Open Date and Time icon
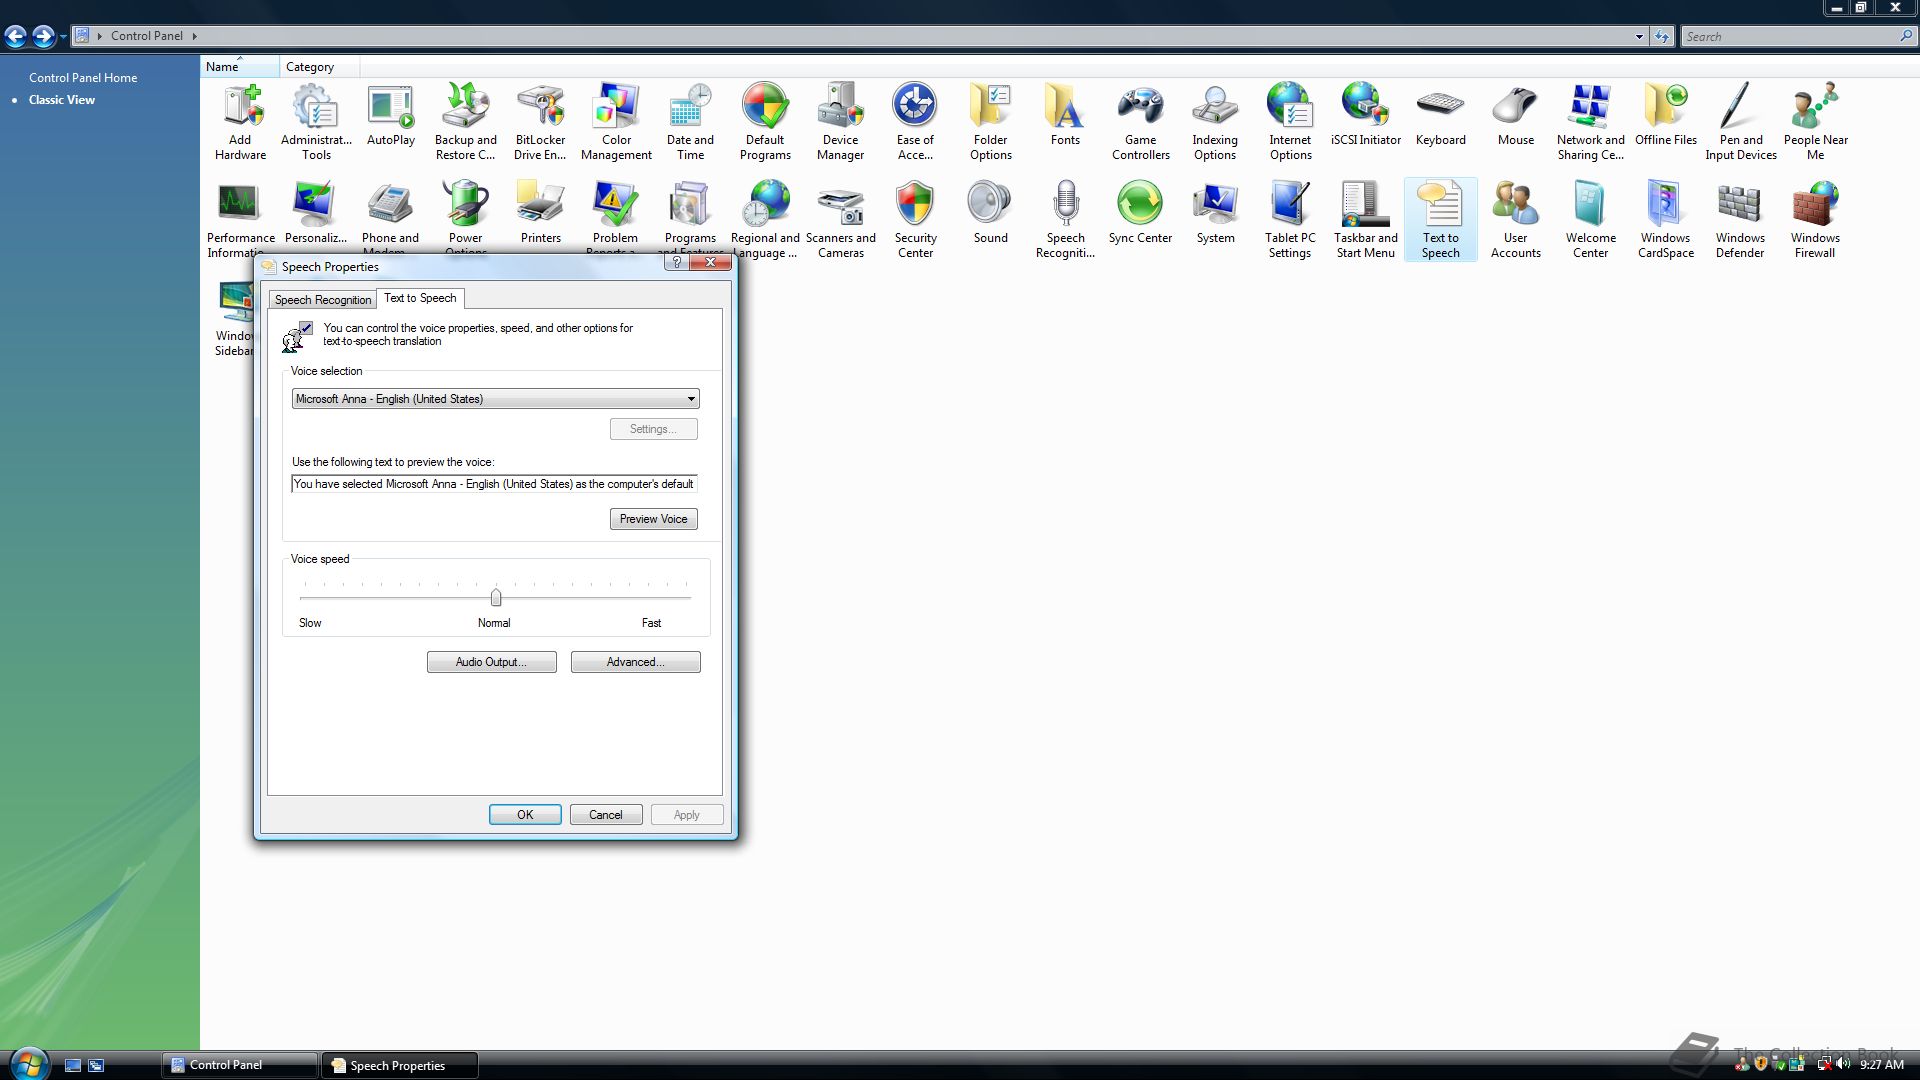 pyautogui.click(x=691, y=121)
